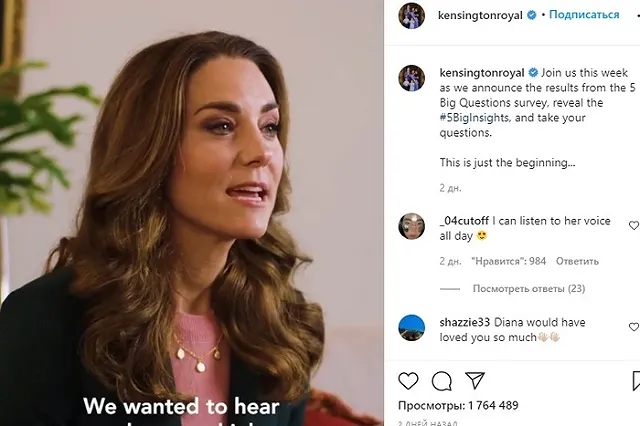Image resolution: width=640 pixels, height=426 pixels.
Task: Open _04cutoff's profile picture
Action: (x=411, y=226)
